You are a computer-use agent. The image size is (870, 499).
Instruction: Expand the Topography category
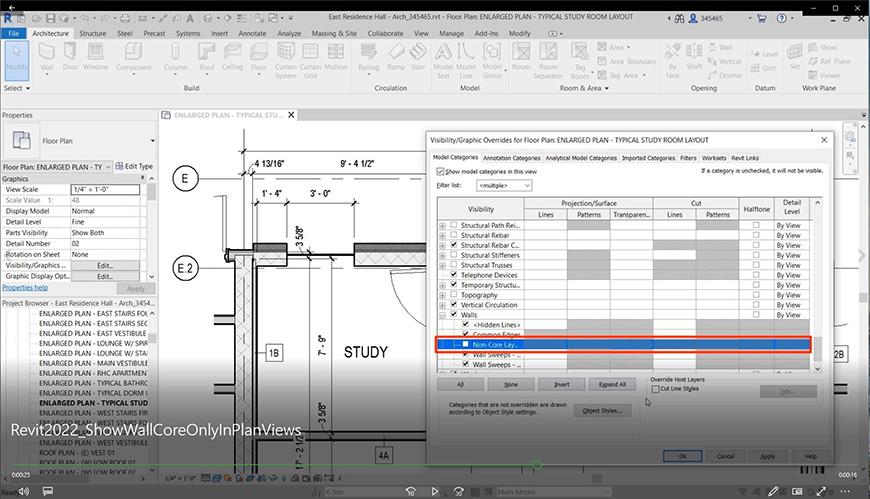tap(443, 295)
